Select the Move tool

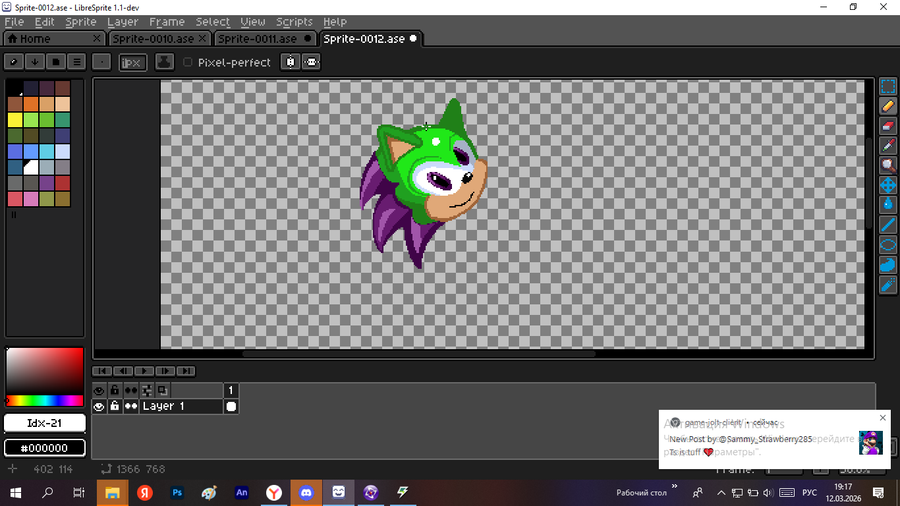888,185
